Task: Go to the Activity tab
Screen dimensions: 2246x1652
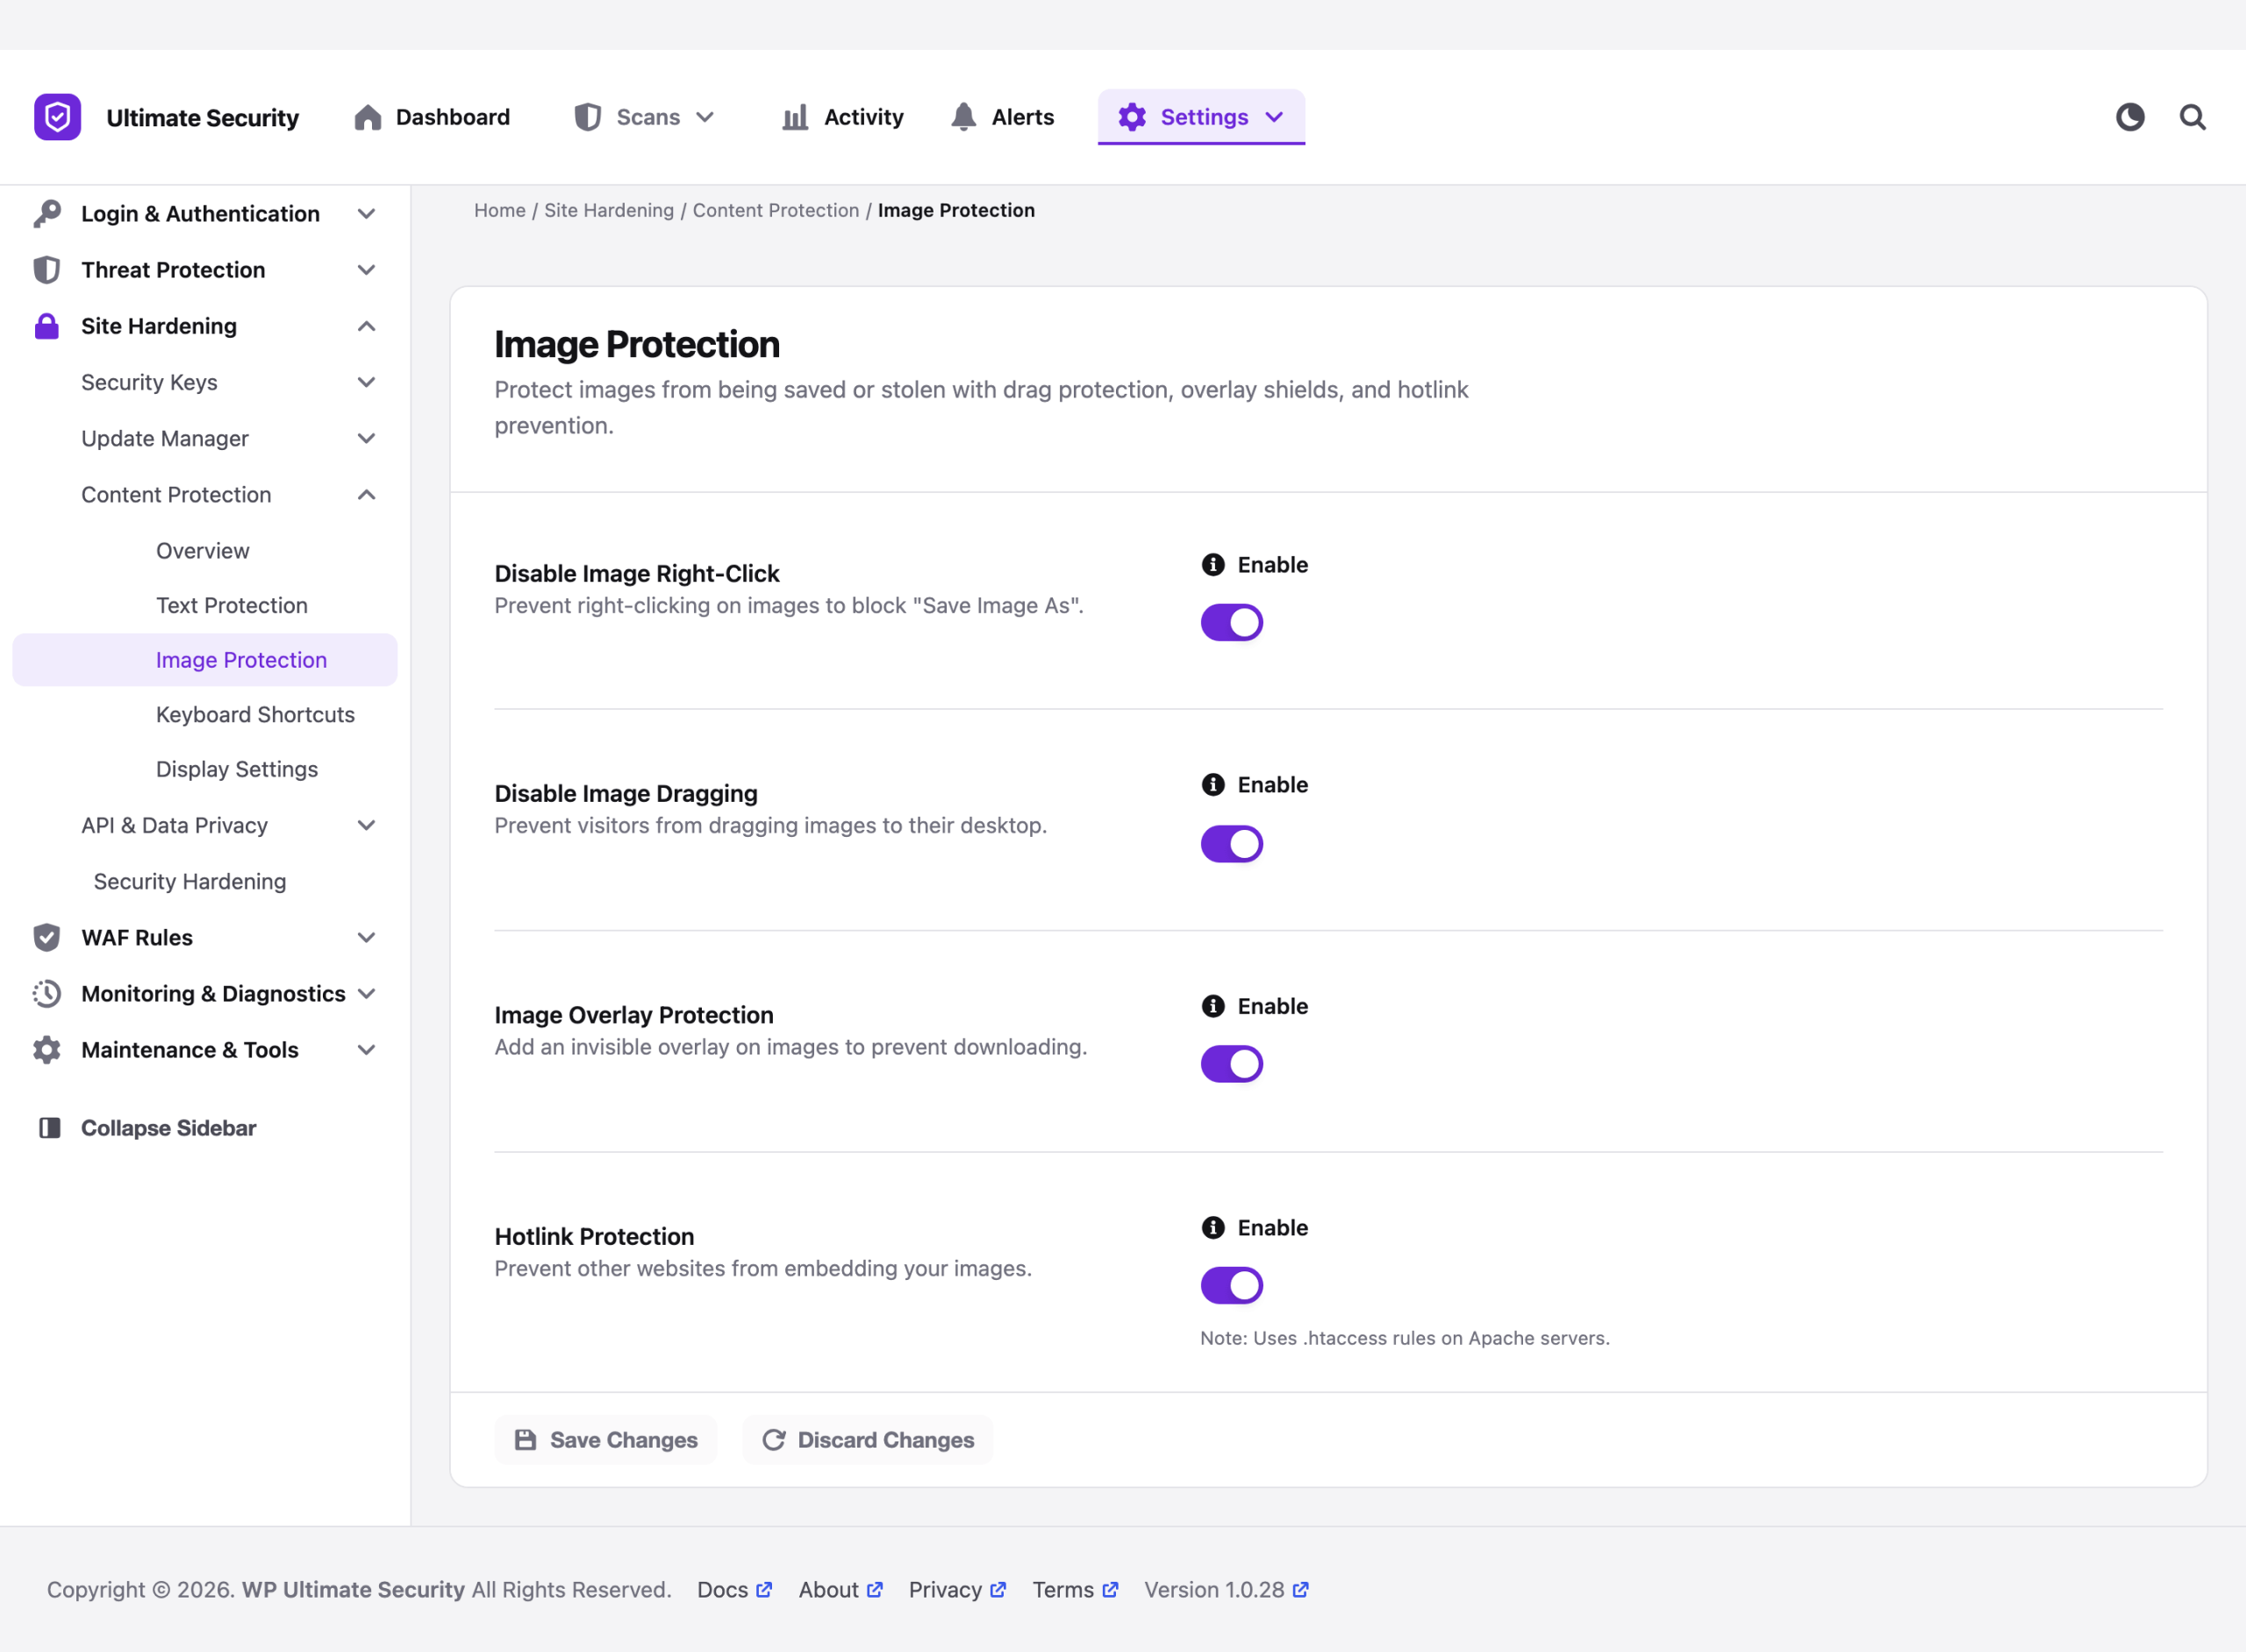Action: [x=842, y=117]
